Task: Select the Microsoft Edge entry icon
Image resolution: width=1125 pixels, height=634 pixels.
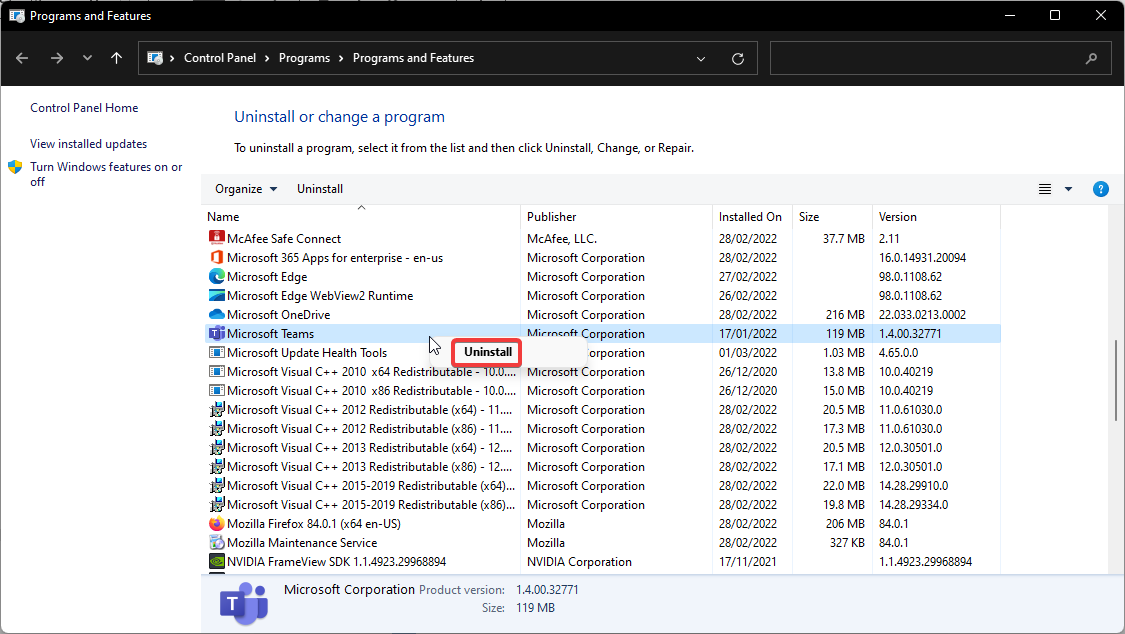Action: (217, 276)
